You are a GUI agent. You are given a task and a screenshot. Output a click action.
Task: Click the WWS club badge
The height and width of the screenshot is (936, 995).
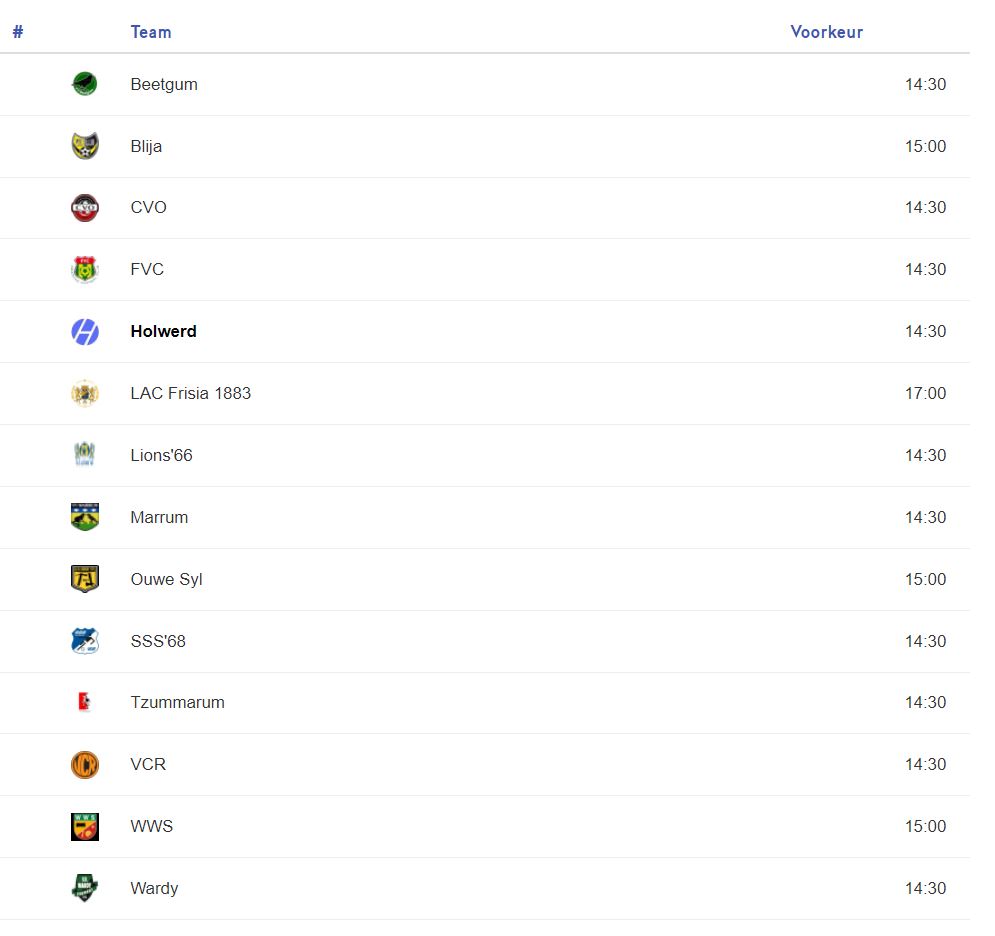(x=85, y=827)
